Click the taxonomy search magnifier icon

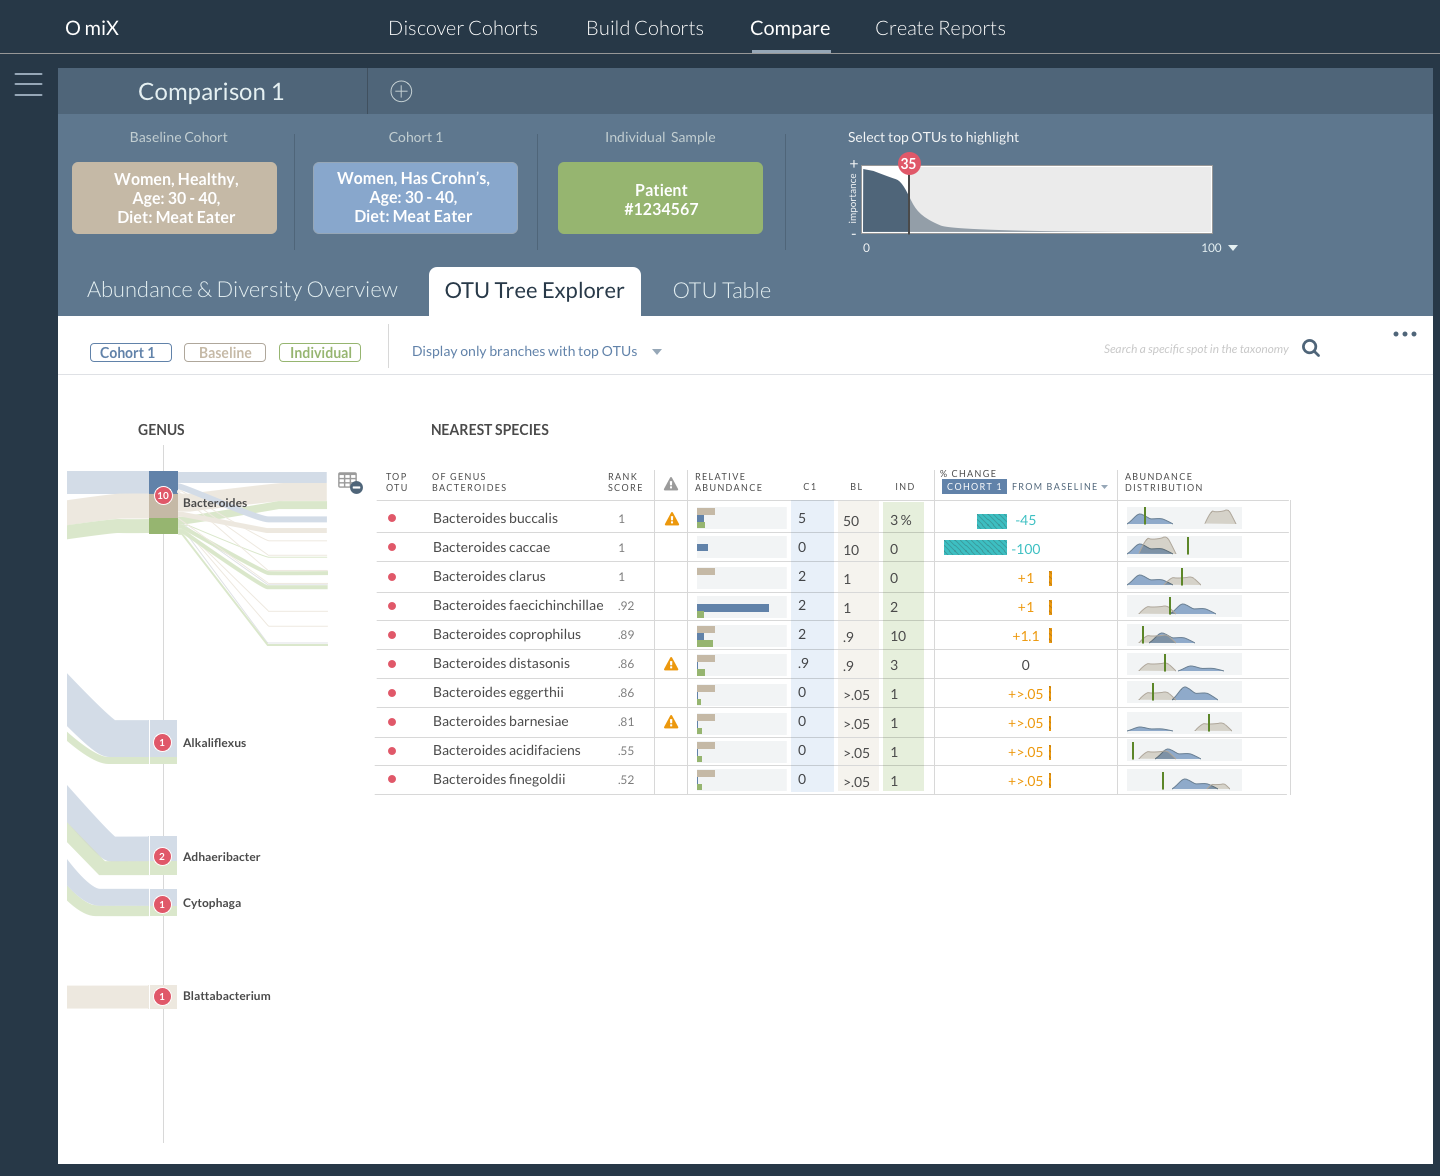(1311, 348)
